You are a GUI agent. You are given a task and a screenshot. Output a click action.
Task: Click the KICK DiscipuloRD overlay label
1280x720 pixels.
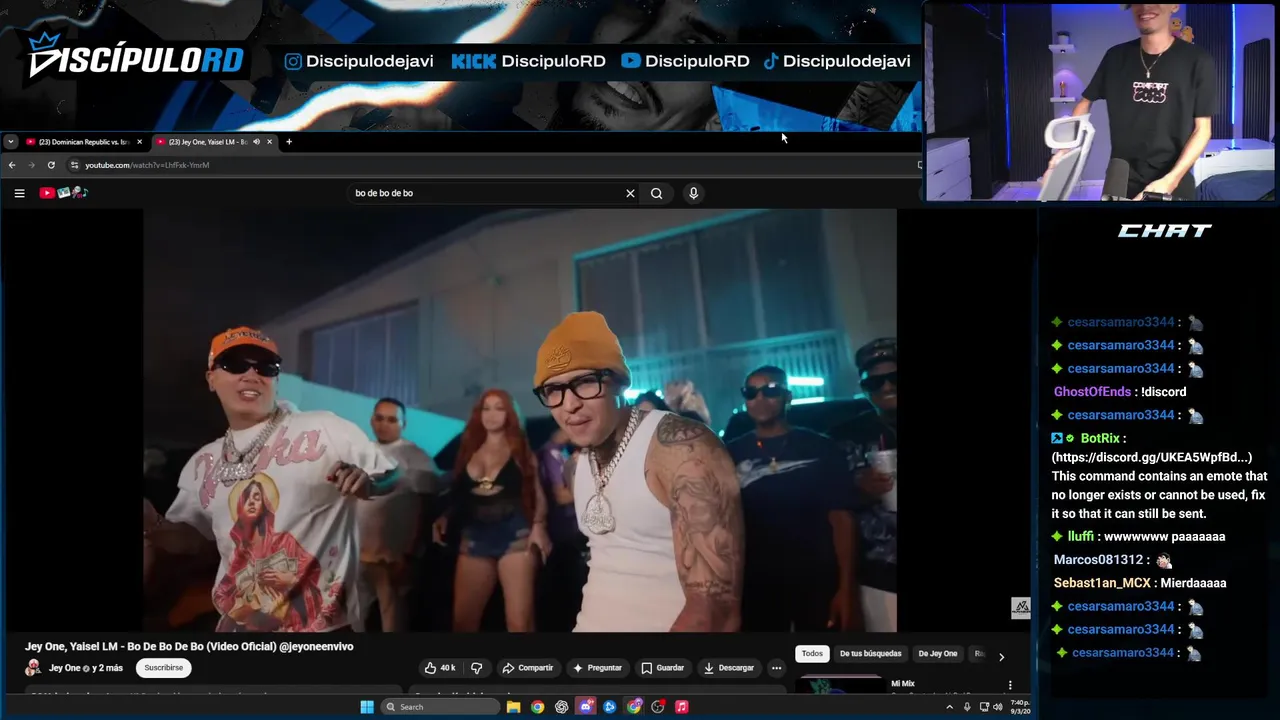point(528,61)
